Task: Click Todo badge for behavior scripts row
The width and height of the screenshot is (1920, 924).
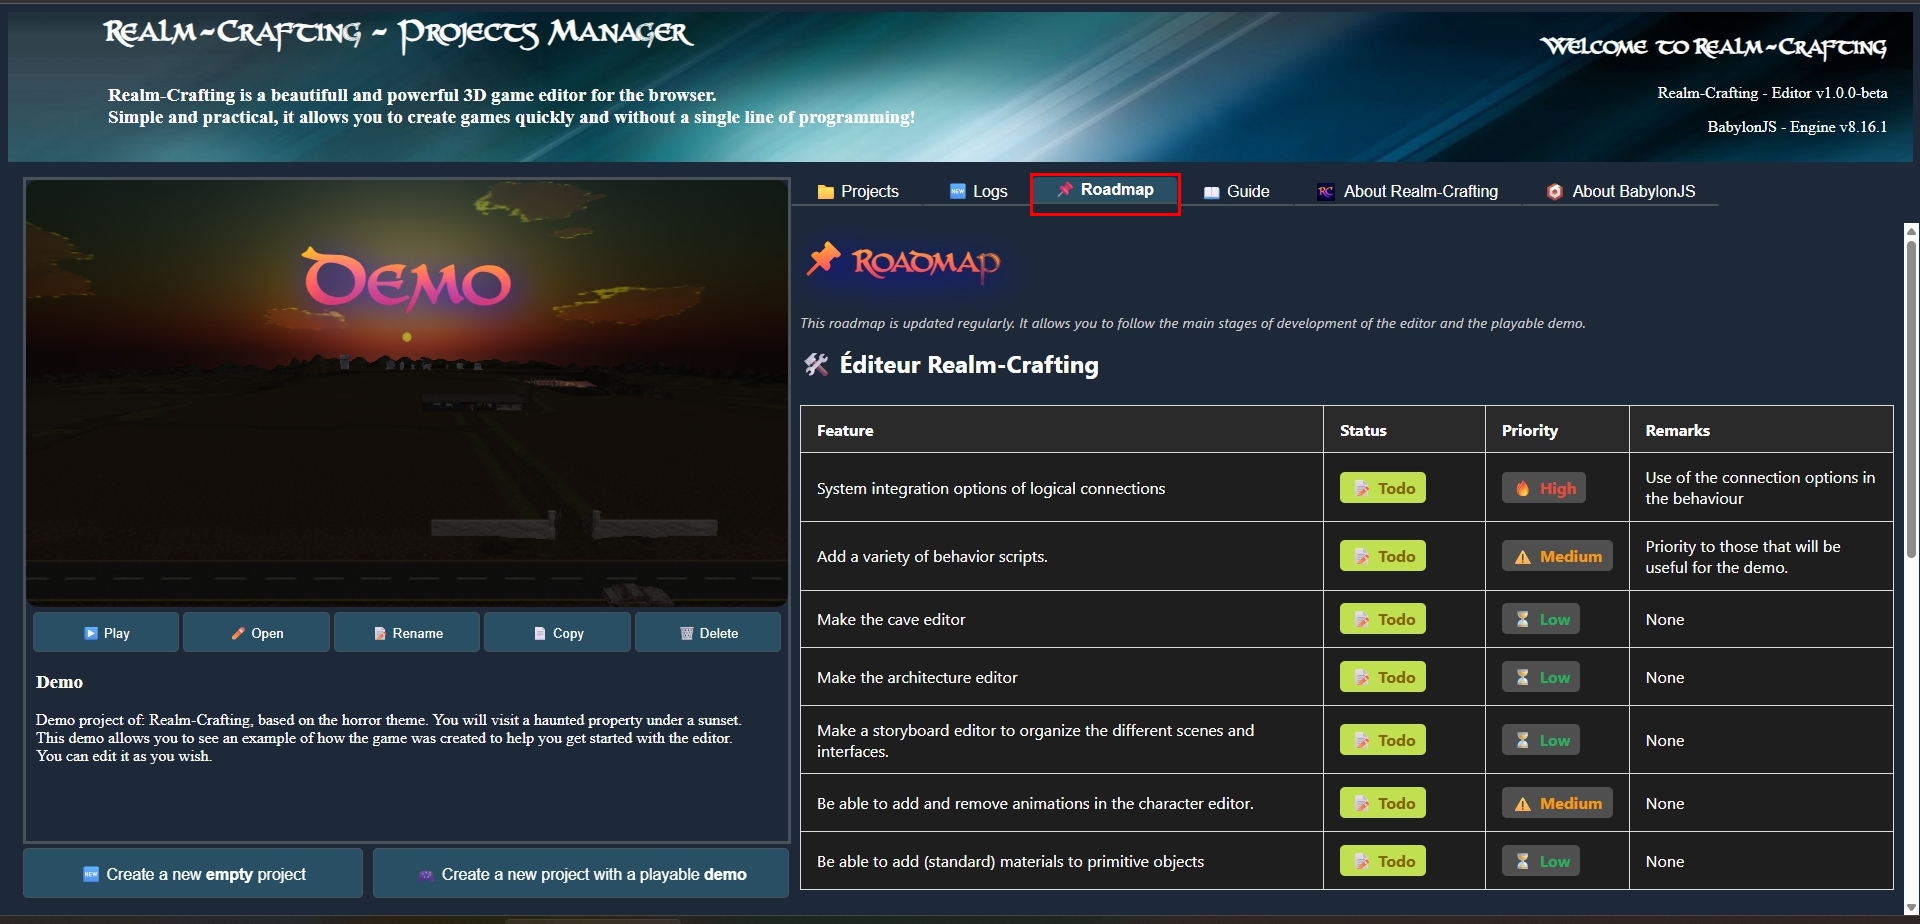Action: [1383, 556]
